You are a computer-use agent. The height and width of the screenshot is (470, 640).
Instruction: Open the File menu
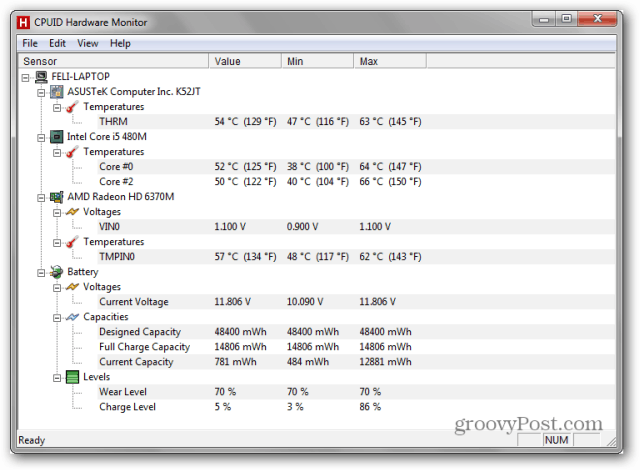(x=30, y=43)
